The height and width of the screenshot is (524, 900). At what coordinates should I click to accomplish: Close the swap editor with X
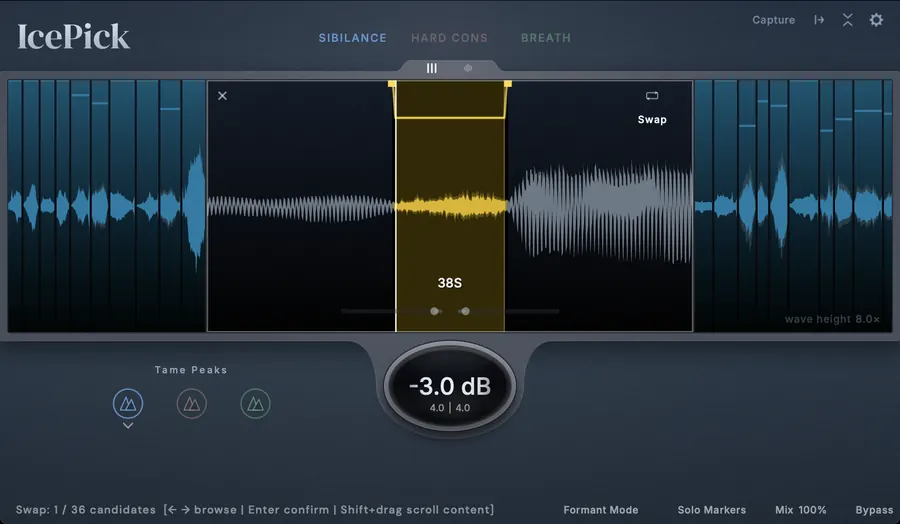[x=222, y=96]
